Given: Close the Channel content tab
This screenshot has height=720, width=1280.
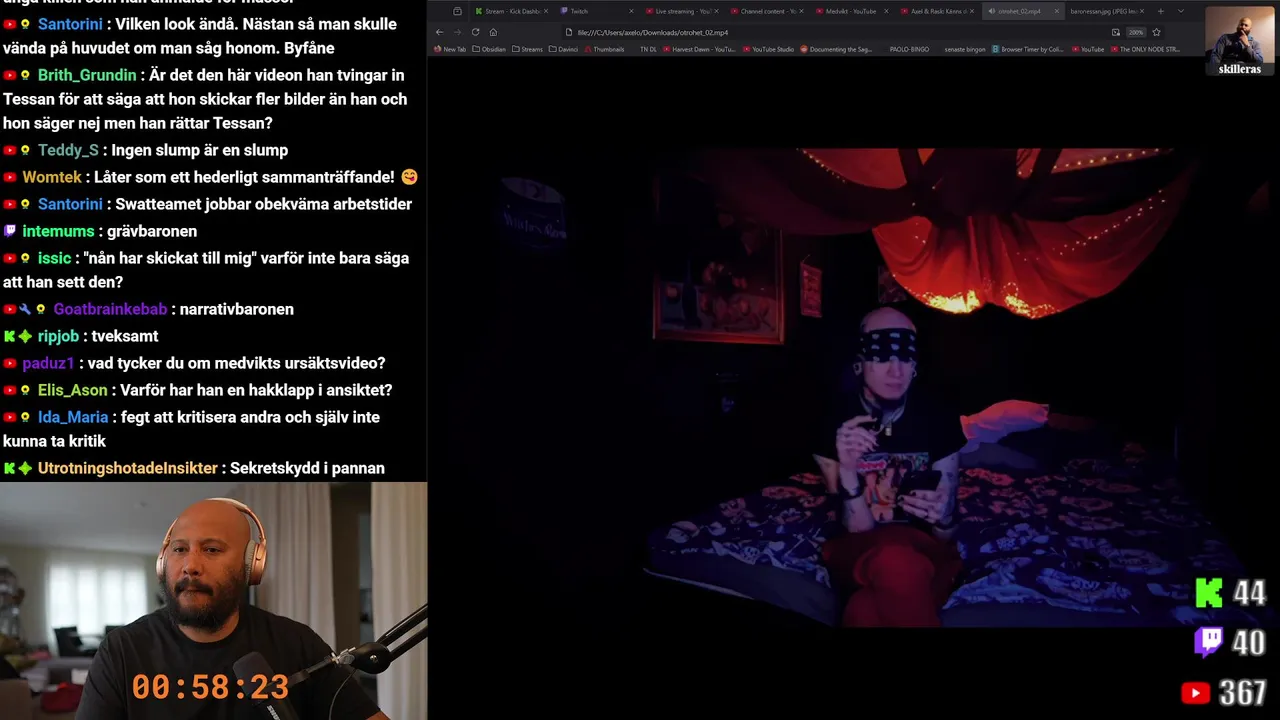Looking at the screenshot, I should pos(801,11).
